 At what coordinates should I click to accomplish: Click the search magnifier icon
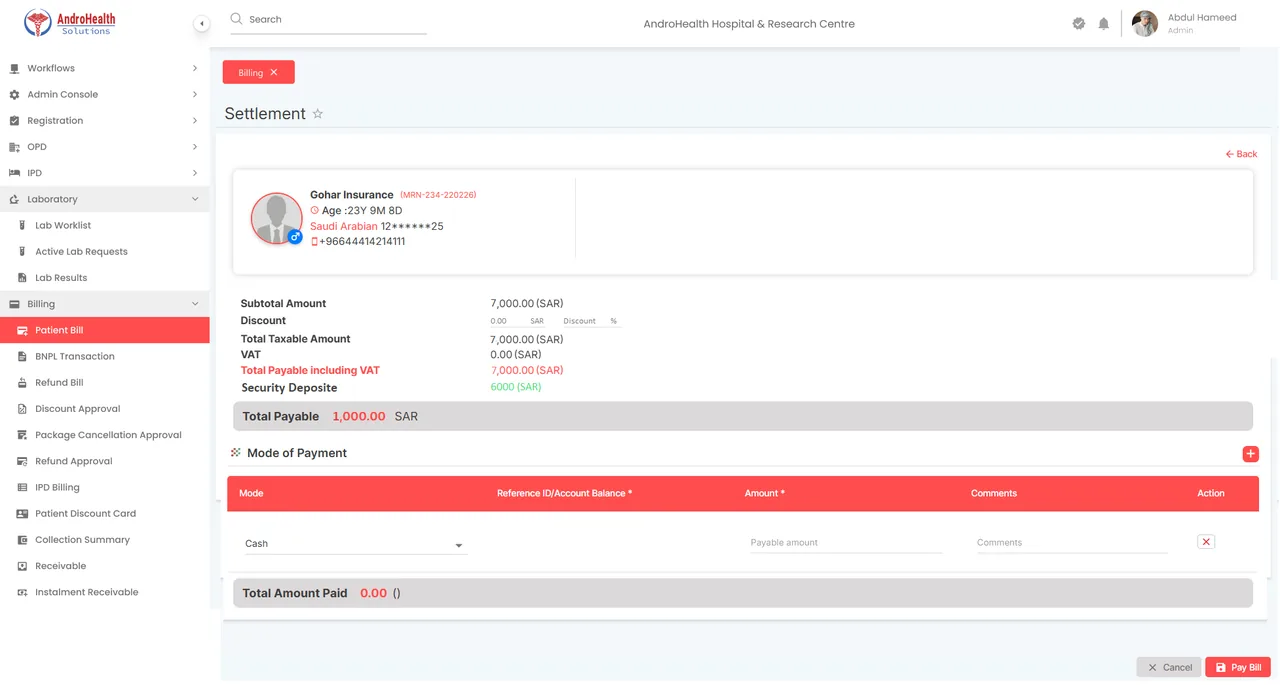(236, 19)
